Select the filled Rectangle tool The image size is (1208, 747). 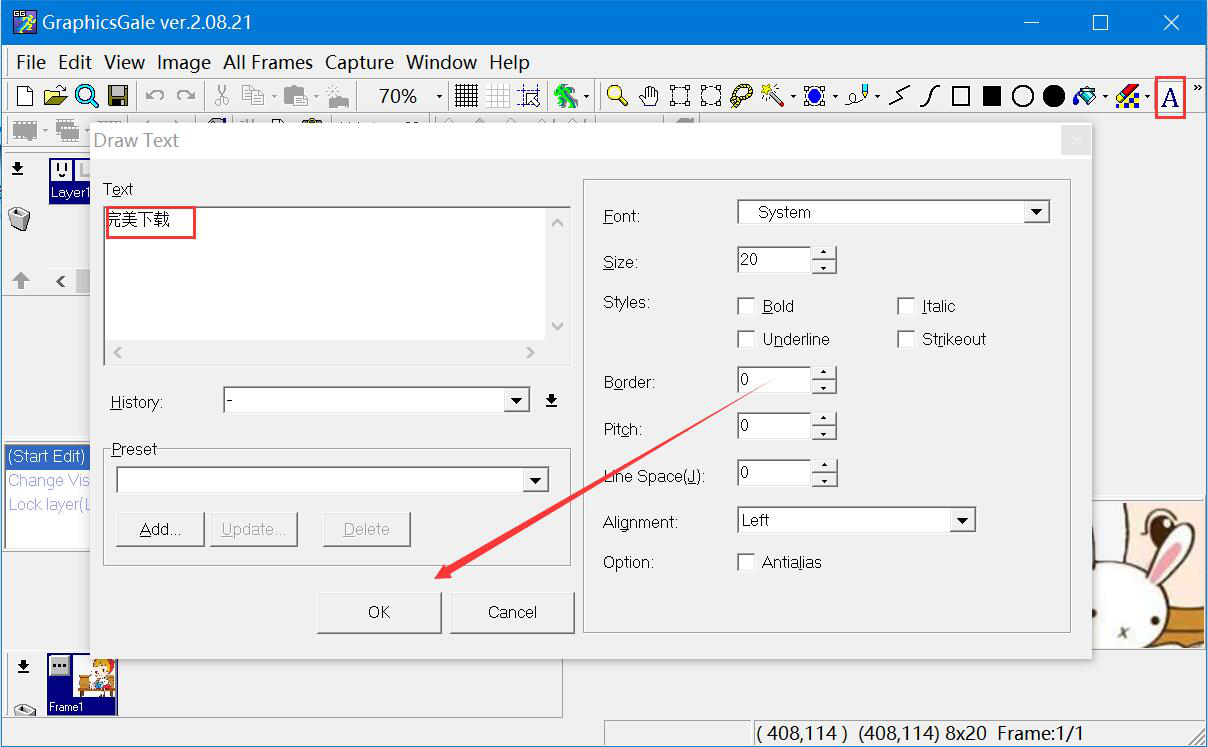click(x=992, y=96)
